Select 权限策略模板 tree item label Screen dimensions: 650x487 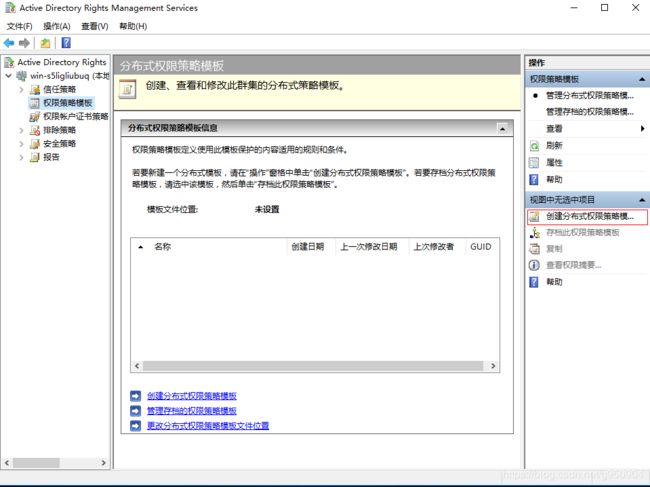pos(68,103)
